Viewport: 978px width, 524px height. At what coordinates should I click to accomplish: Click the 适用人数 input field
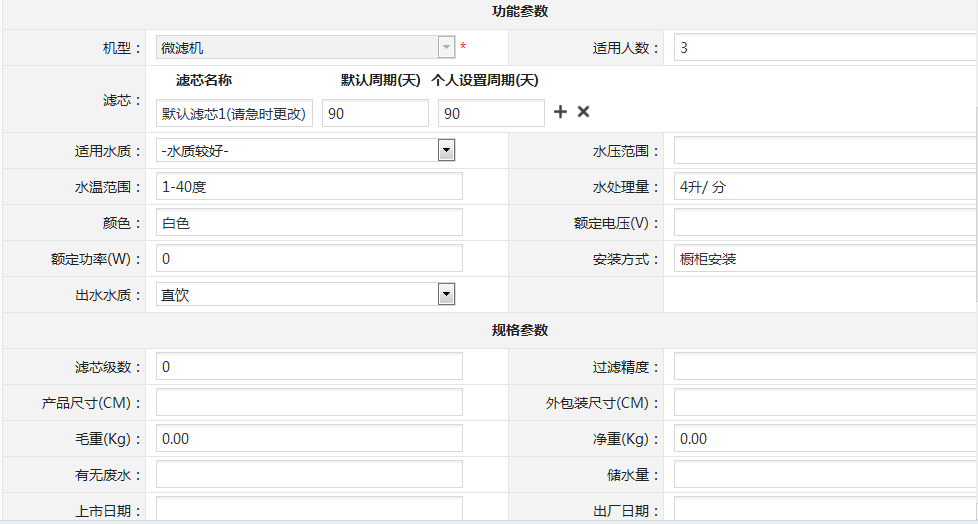(824, 47)
